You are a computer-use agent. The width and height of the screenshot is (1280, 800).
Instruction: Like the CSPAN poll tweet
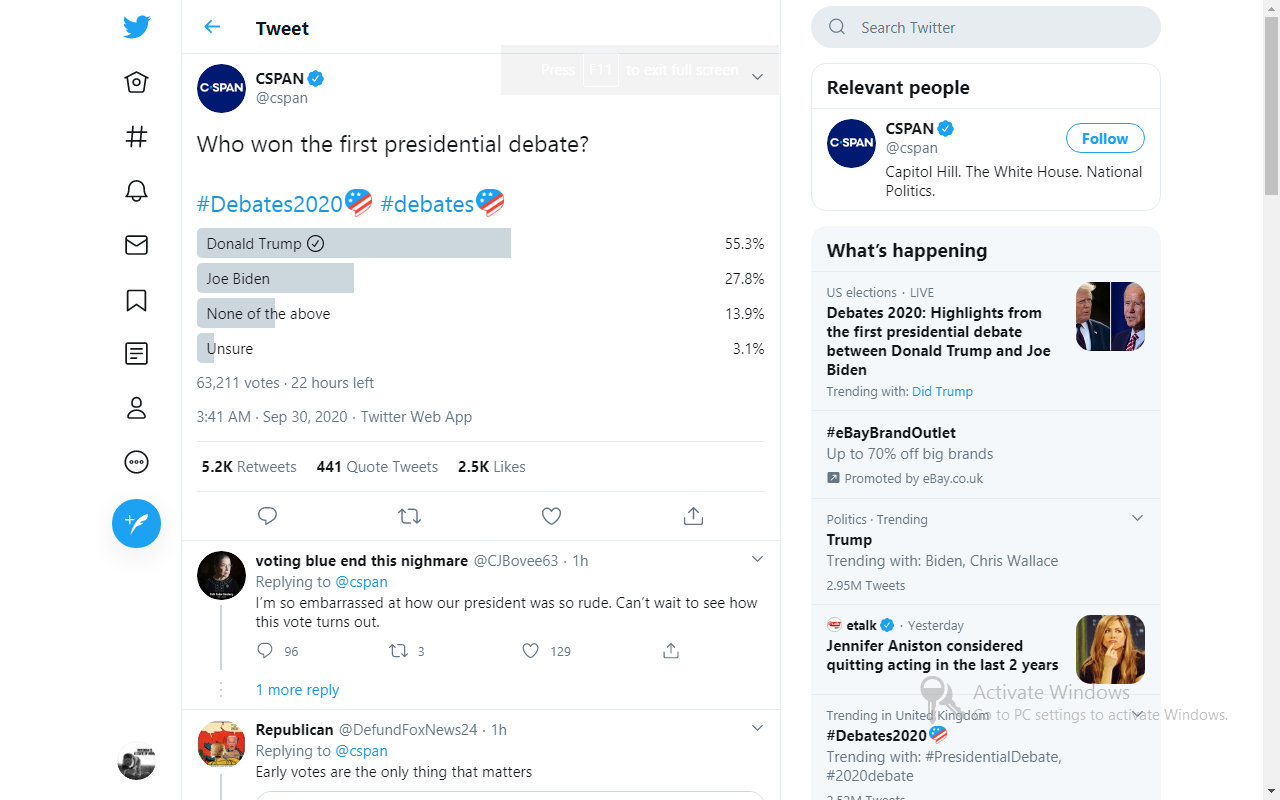pos(551,516)
